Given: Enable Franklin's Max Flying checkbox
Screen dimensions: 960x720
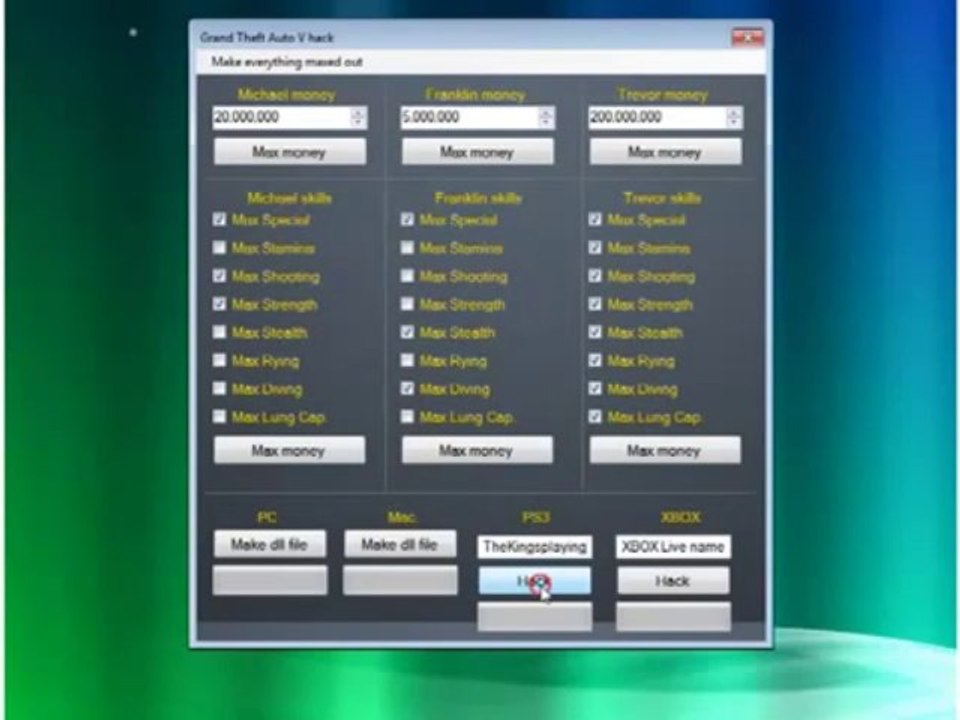Looking at the screenshot, I should [407, 360].
